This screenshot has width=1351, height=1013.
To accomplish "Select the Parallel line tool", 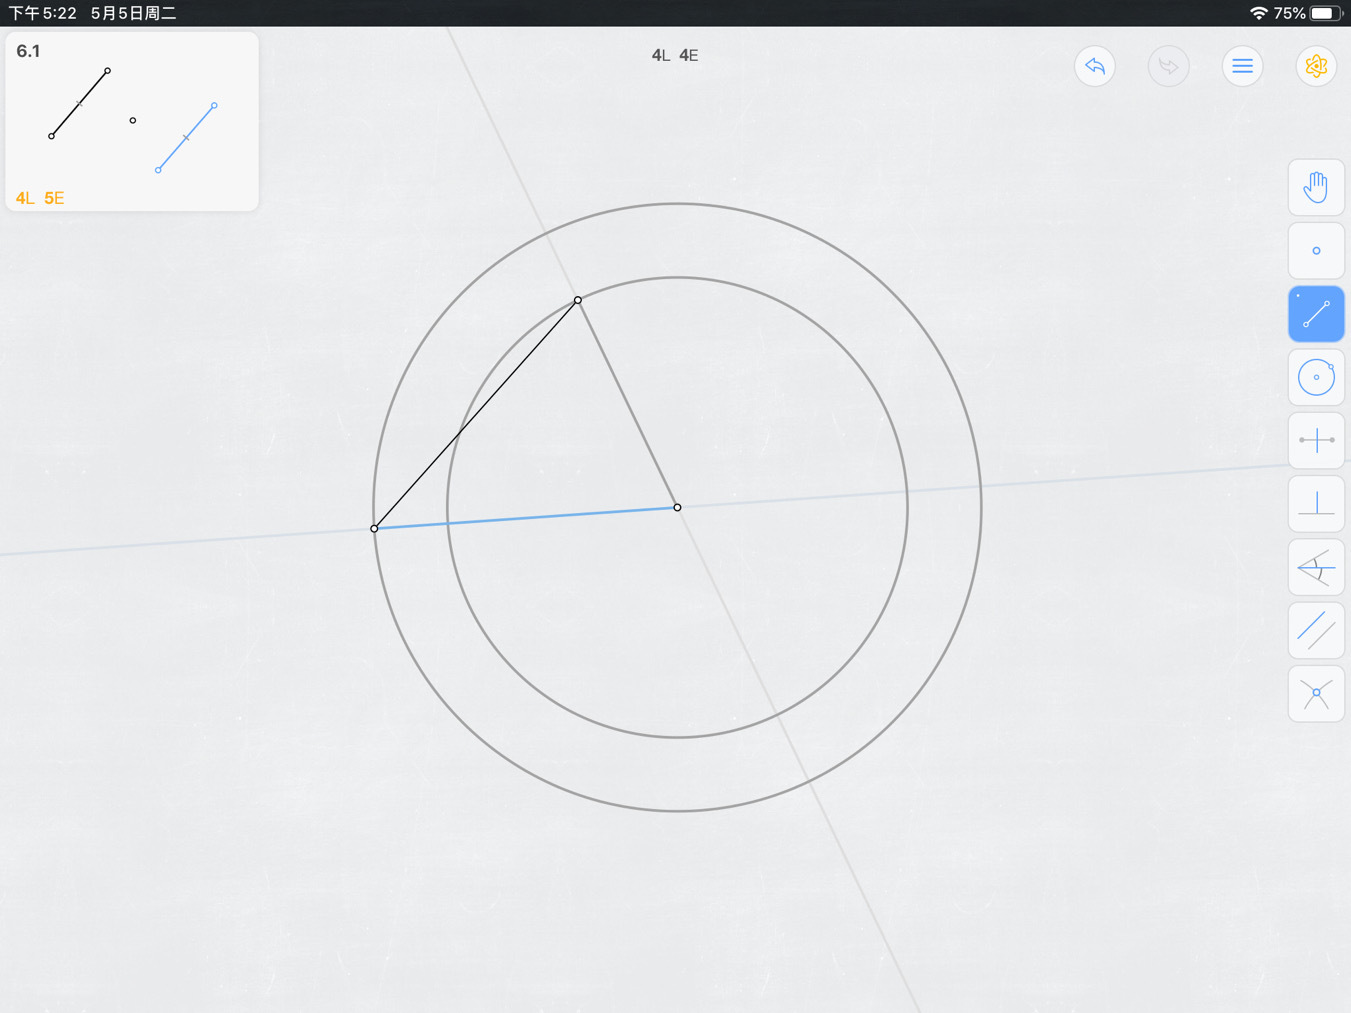I will click(x=1316, y=630).
